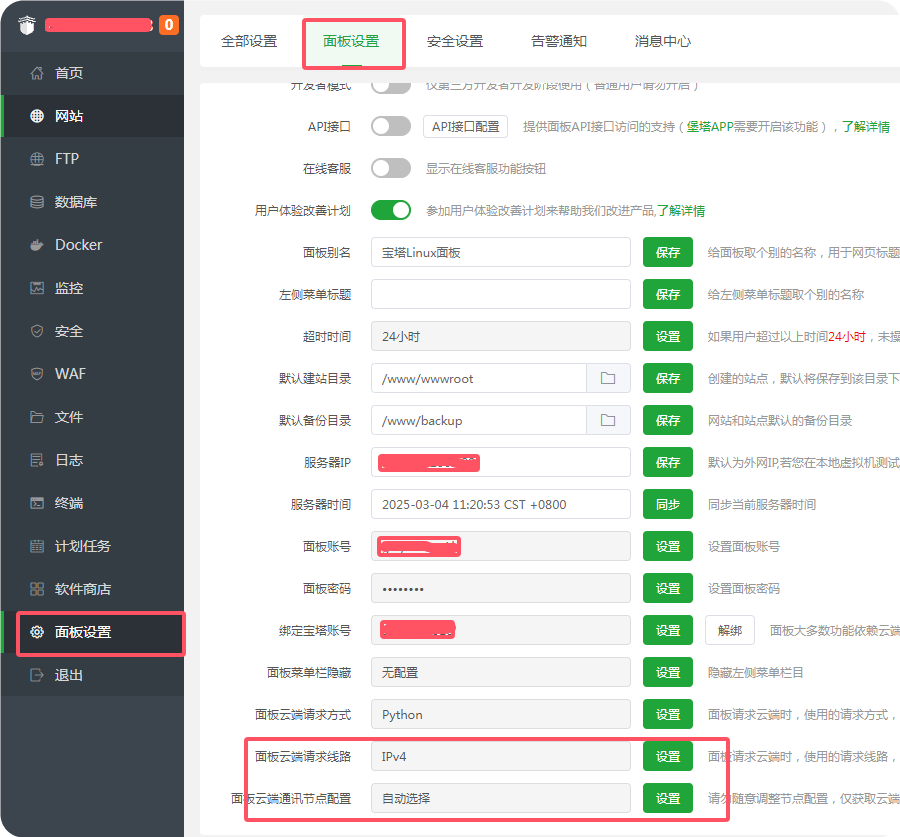The height and width of the screenshot is (837, 900).
Task: Click the 默认备份目录 path field
Action: tap(479, 420)
